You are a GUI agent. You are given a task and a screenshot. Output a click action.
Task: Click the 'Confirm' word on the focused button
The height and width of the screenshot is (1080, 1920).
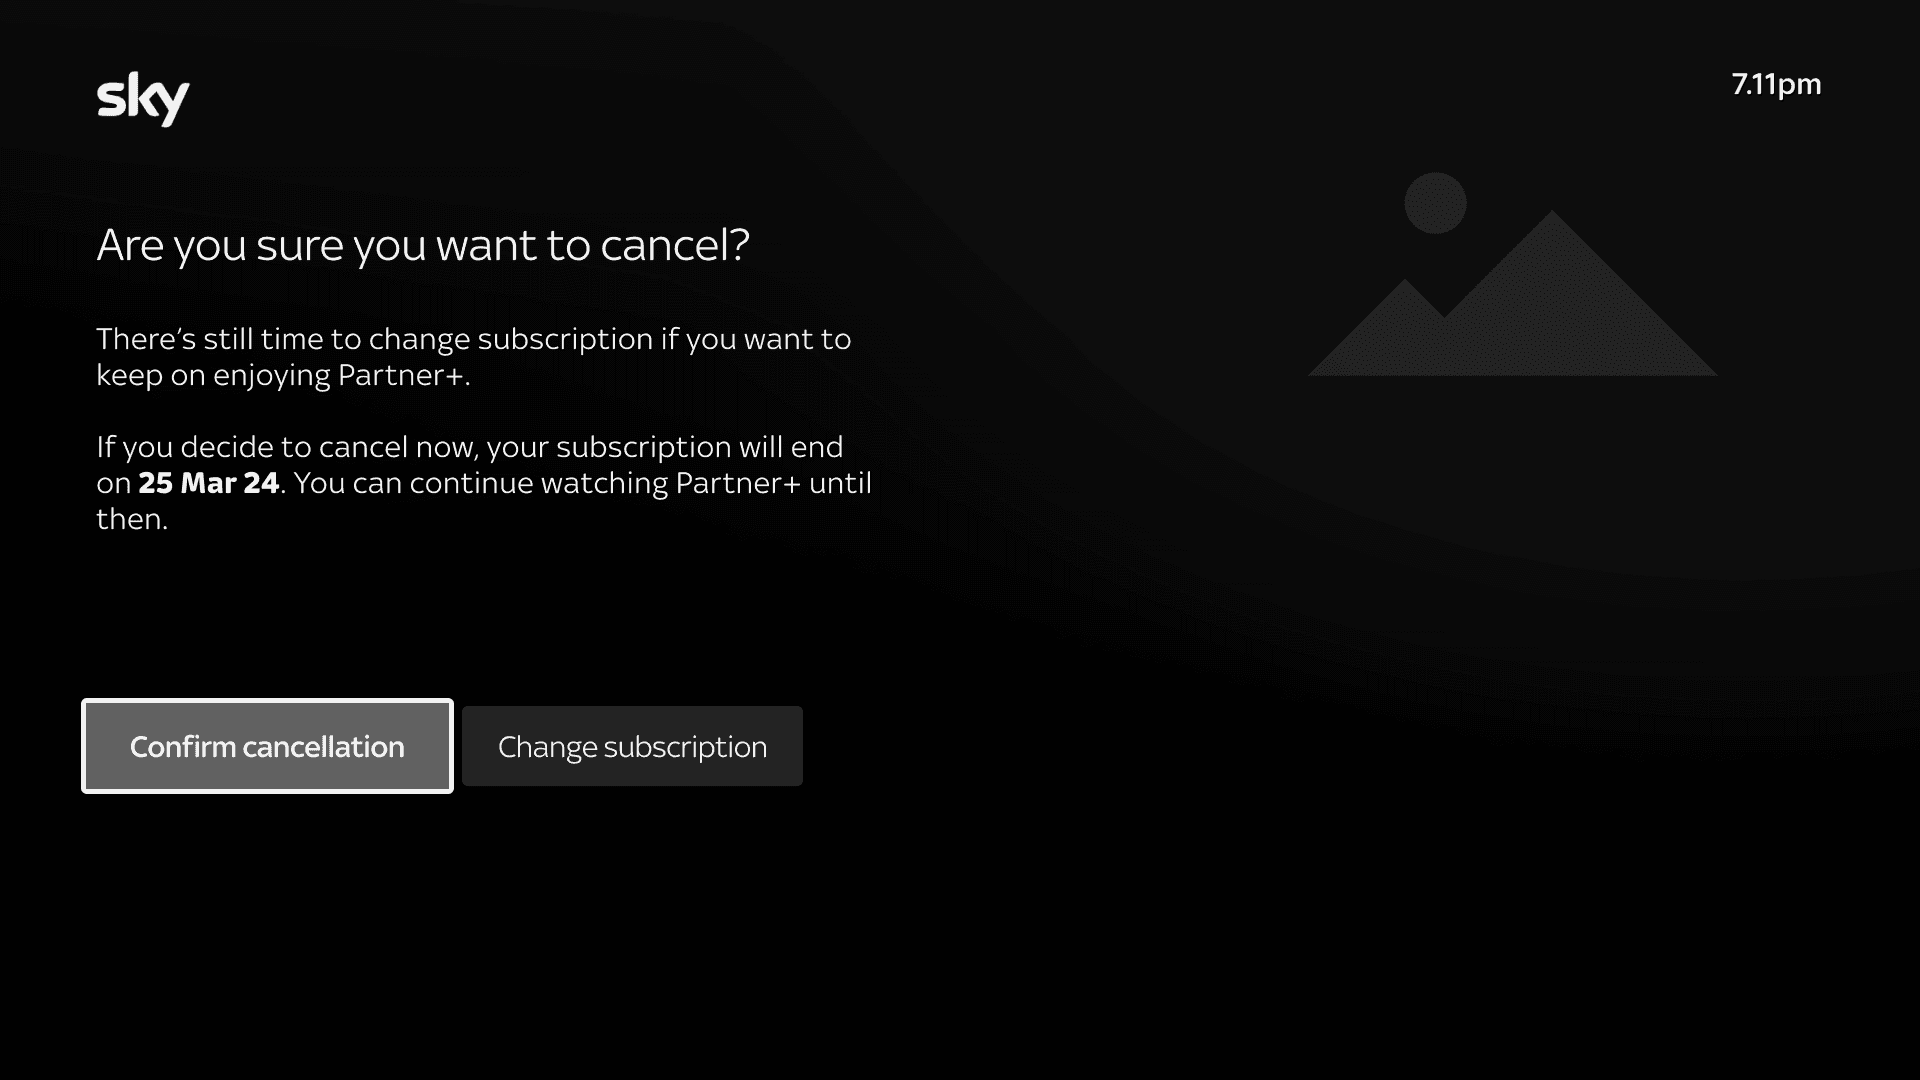pos(182,747)
